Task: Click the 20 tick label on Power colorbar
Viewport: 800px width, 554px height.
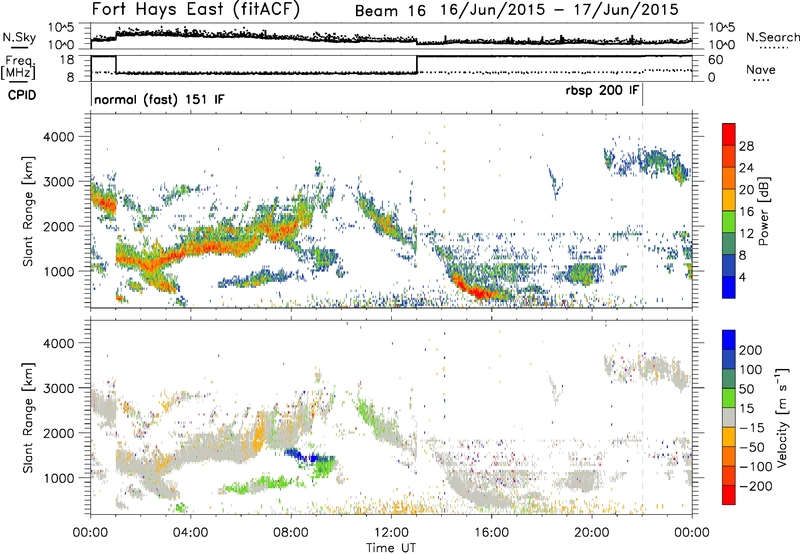Action: [747, 190]
